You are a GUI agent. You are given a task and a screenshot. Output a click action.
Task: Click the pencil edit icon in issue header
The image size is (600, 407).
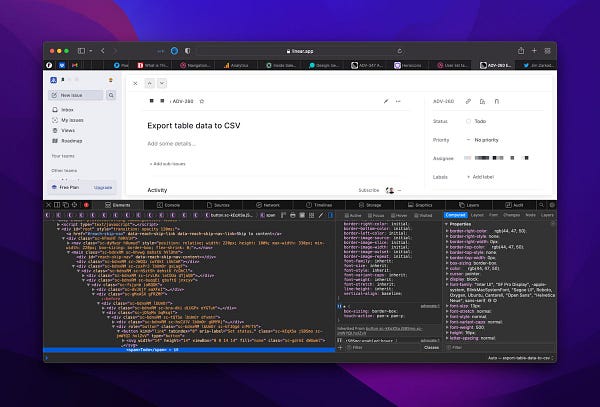(x=386, y=101)
